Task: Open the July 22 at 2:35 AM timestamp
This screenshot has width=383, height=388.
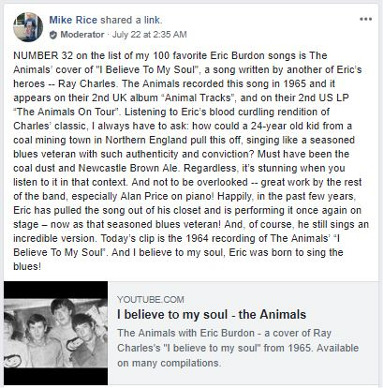Action: click(149, 35)
